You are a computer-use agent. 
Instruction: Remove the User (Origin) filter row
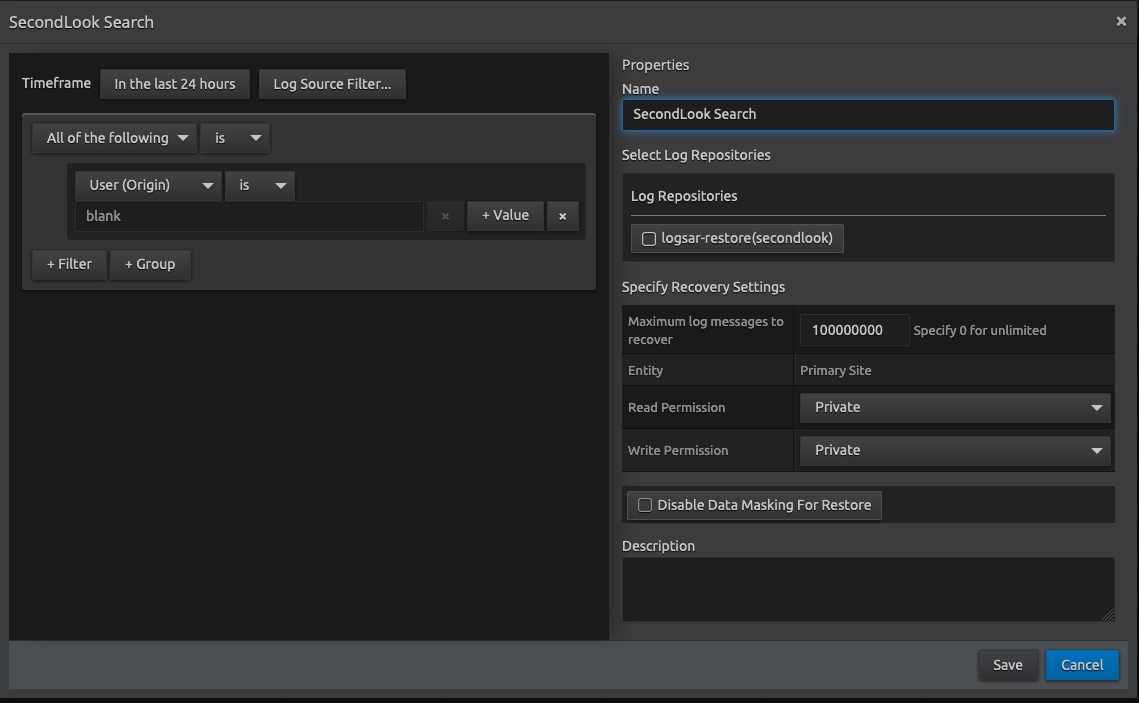pyautogui.click(x=562, y=216)
